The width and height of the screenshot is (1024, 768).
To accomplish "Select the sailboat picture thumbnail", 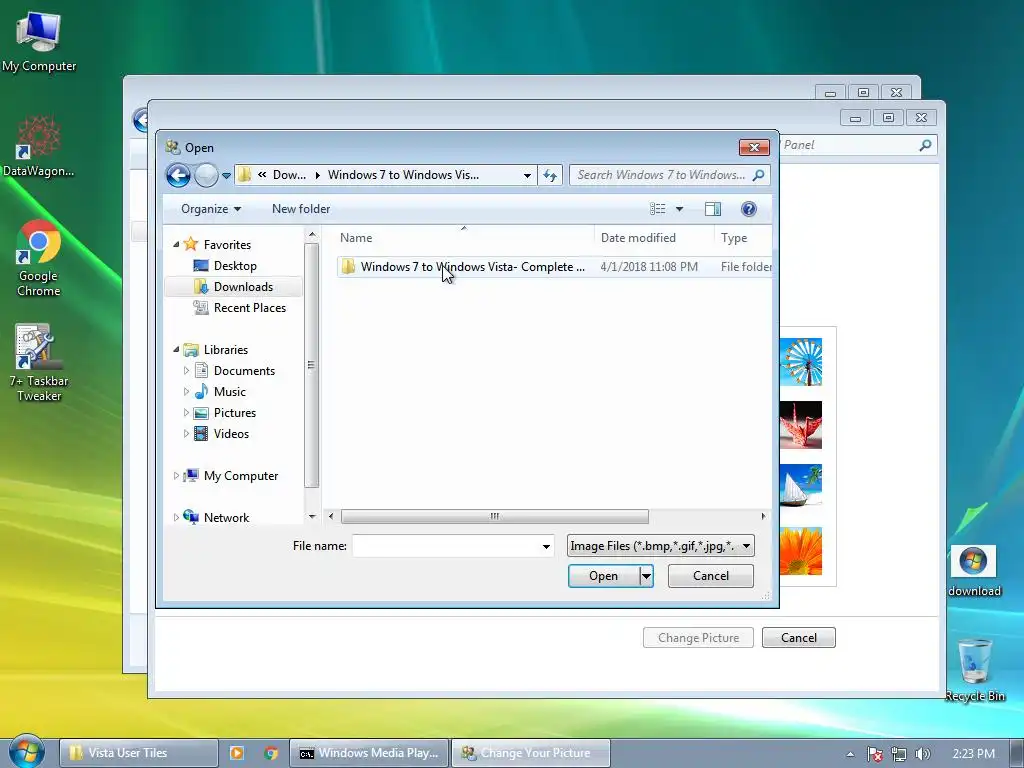I will pyautogui.click(x=801, y=485).
